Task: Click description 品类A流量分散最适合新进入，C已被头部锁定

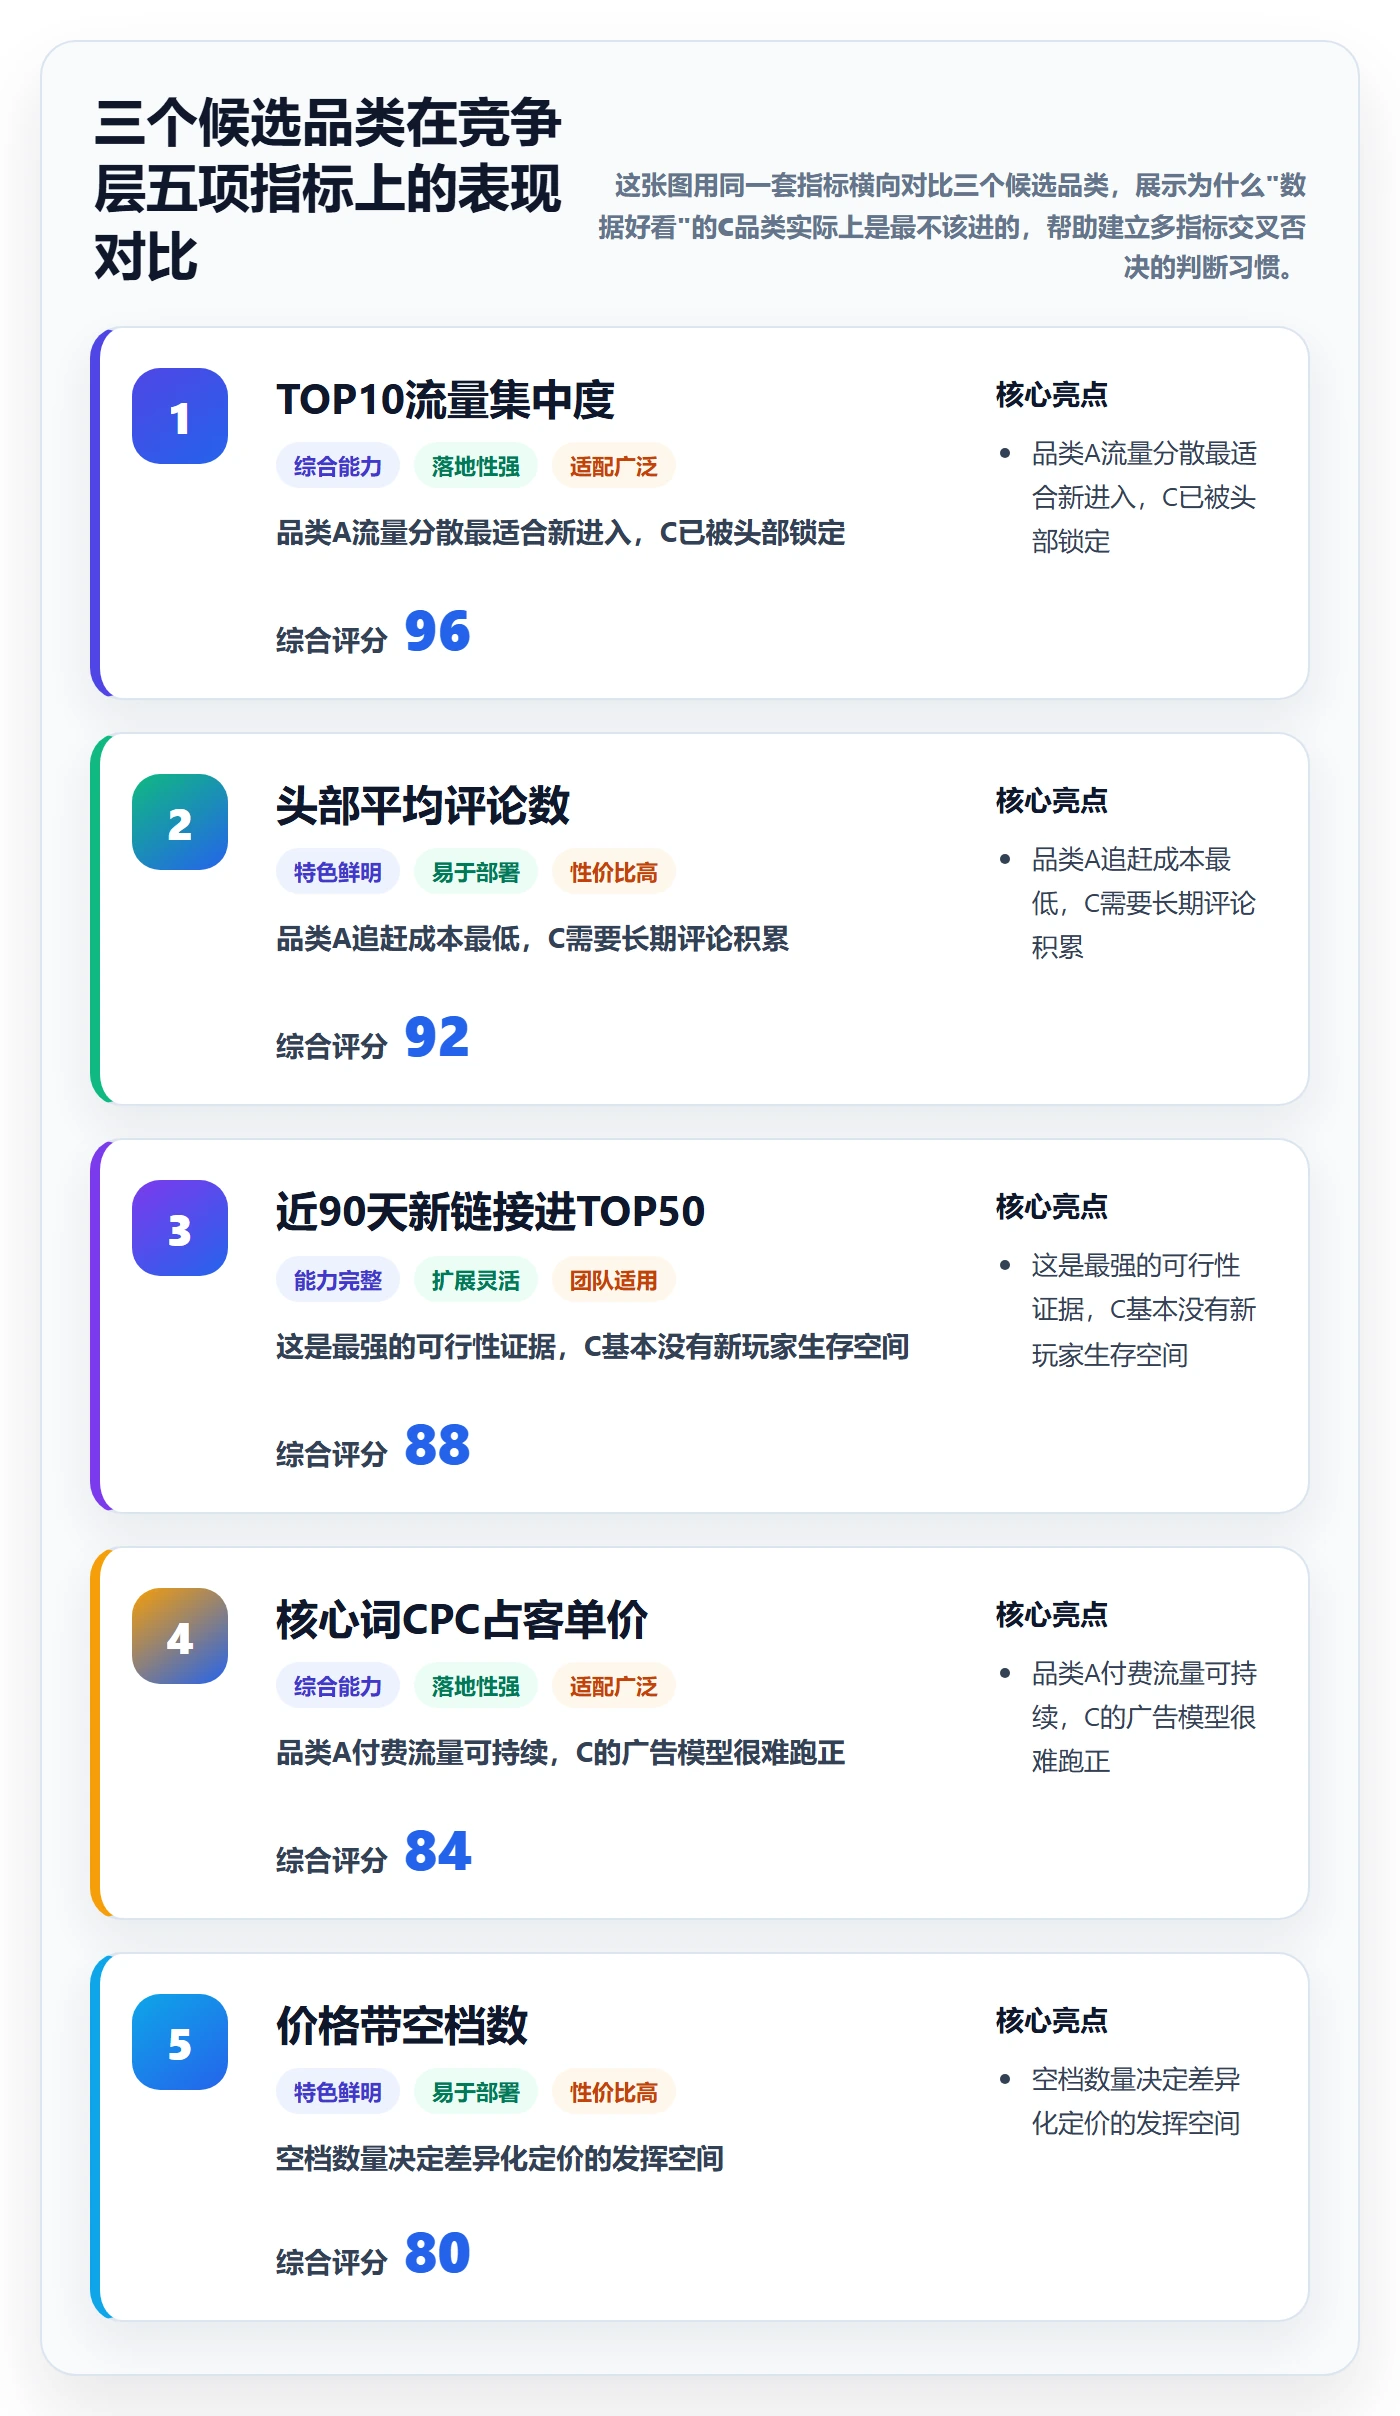Action: pyautogui.click(x=561, y=533)
